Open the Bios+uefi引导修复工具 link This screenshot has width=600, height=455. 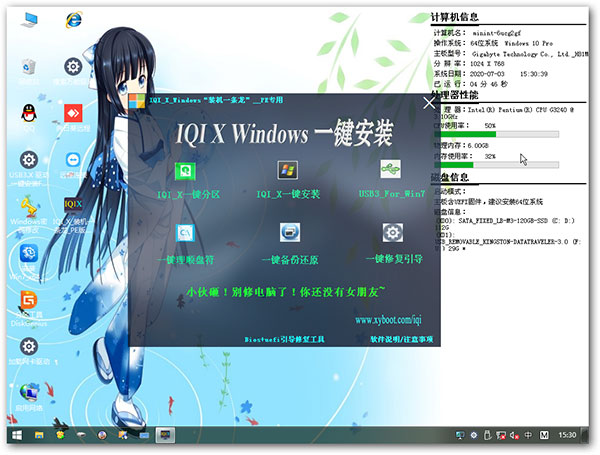tap(284, 340)
